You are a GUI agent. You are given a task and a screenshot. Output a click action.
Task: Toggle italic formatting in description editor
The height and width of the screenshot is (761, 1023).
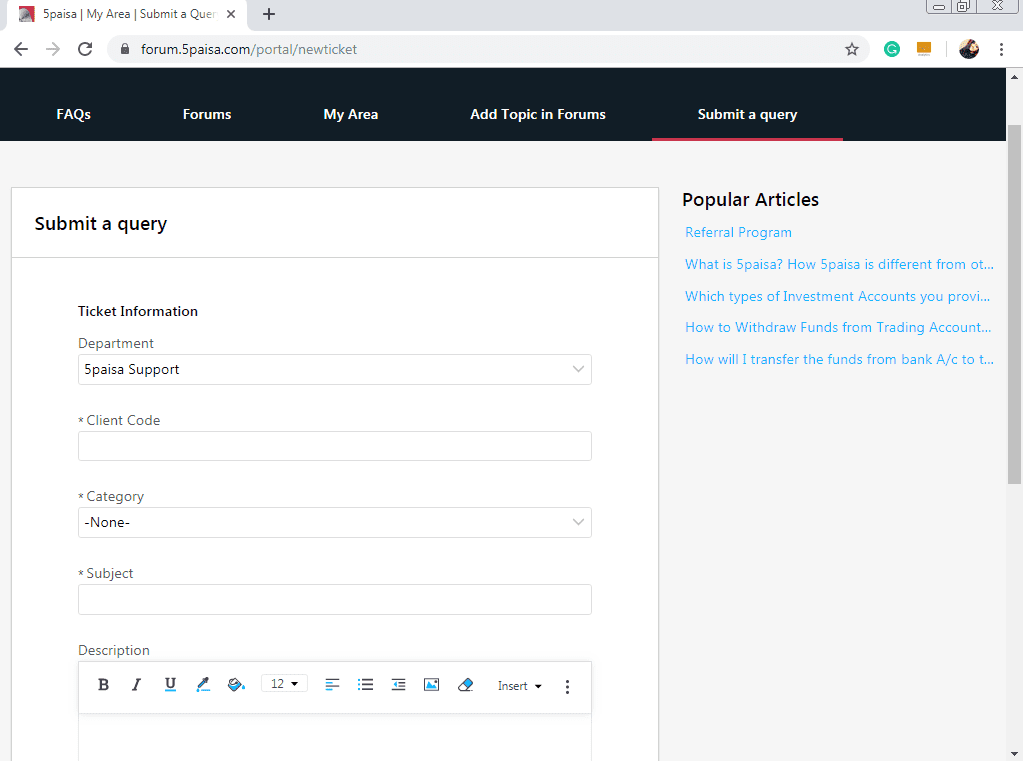pyautogui.click(x=136, y=685)
